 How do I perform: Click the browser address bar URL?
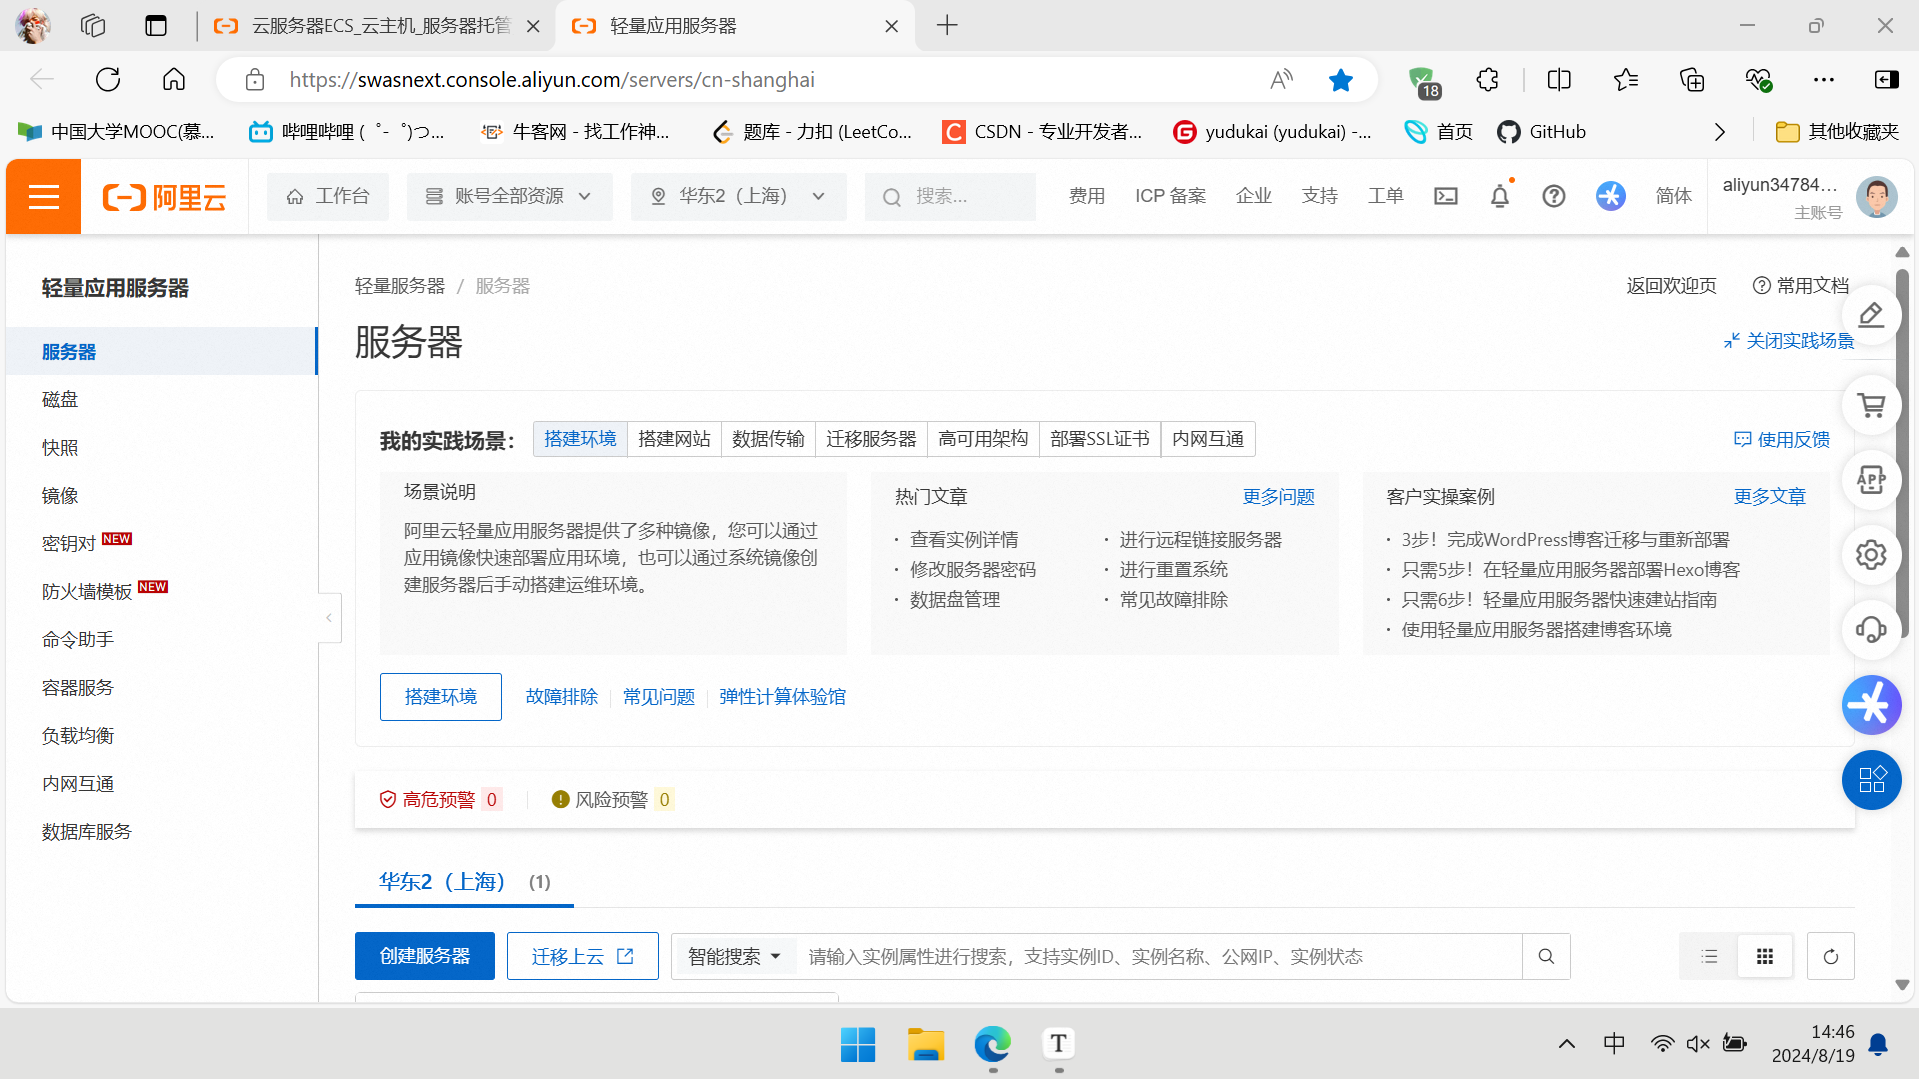[x=552, y=80]
